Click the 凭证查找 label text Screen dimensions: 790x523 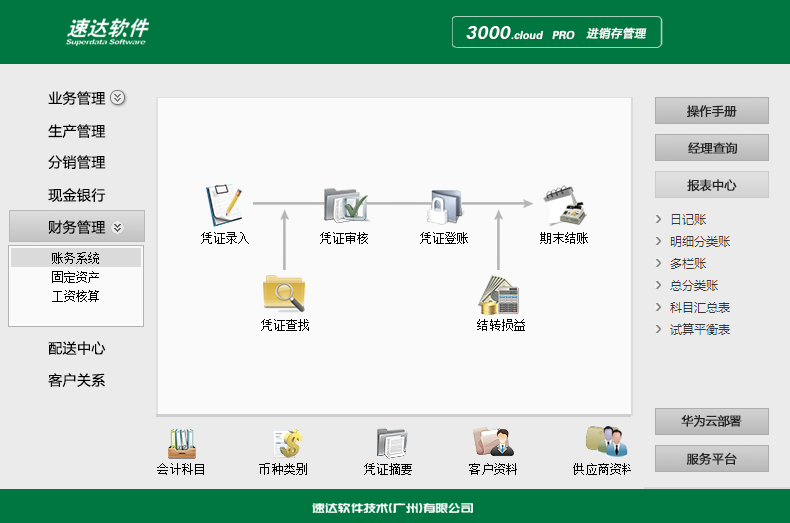click(x=285, y=325)
